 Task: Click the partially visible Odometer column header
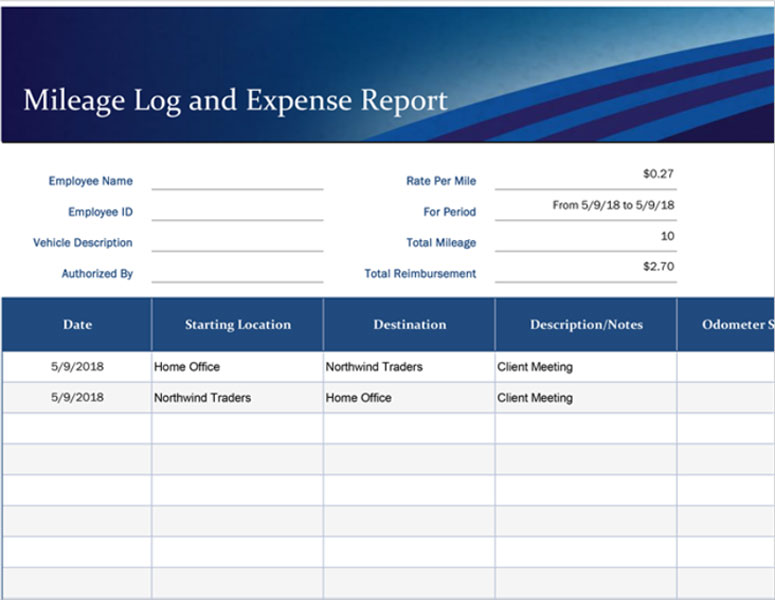click(737, 324)
